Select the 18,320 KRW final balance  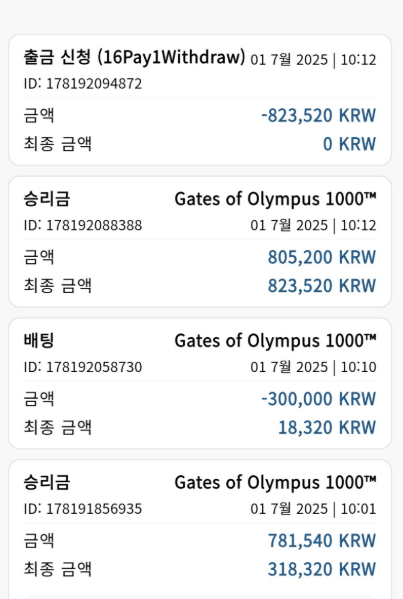point(327,427)
